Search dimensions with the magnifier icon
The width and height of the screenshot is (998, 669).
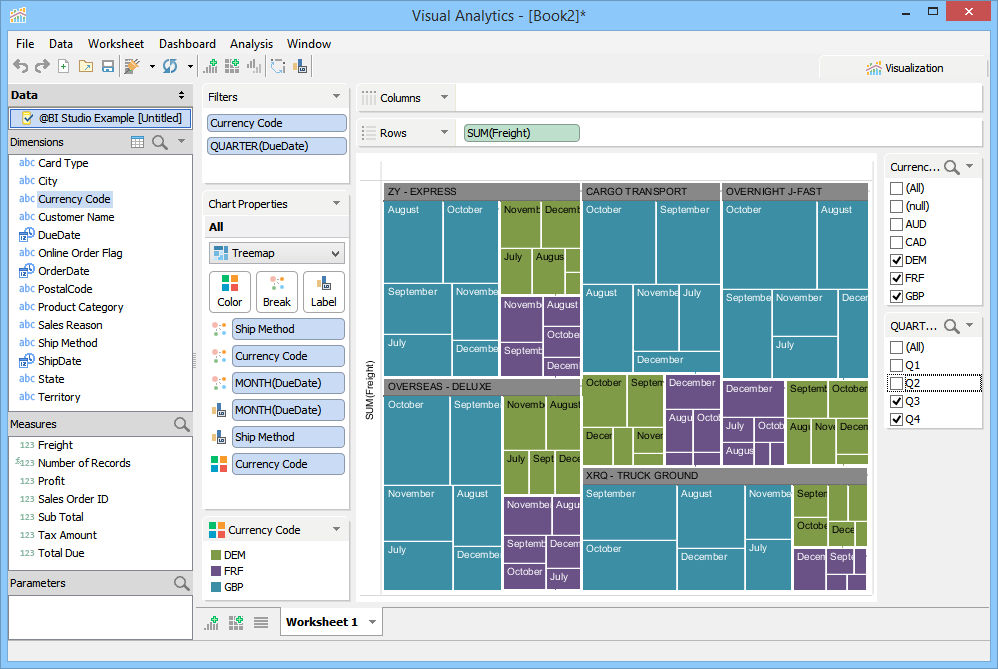[160, 142]
